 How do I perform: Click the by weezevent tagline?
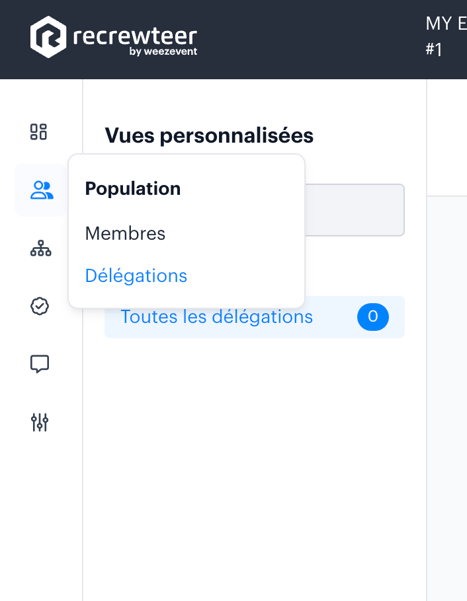click(163, 51)
